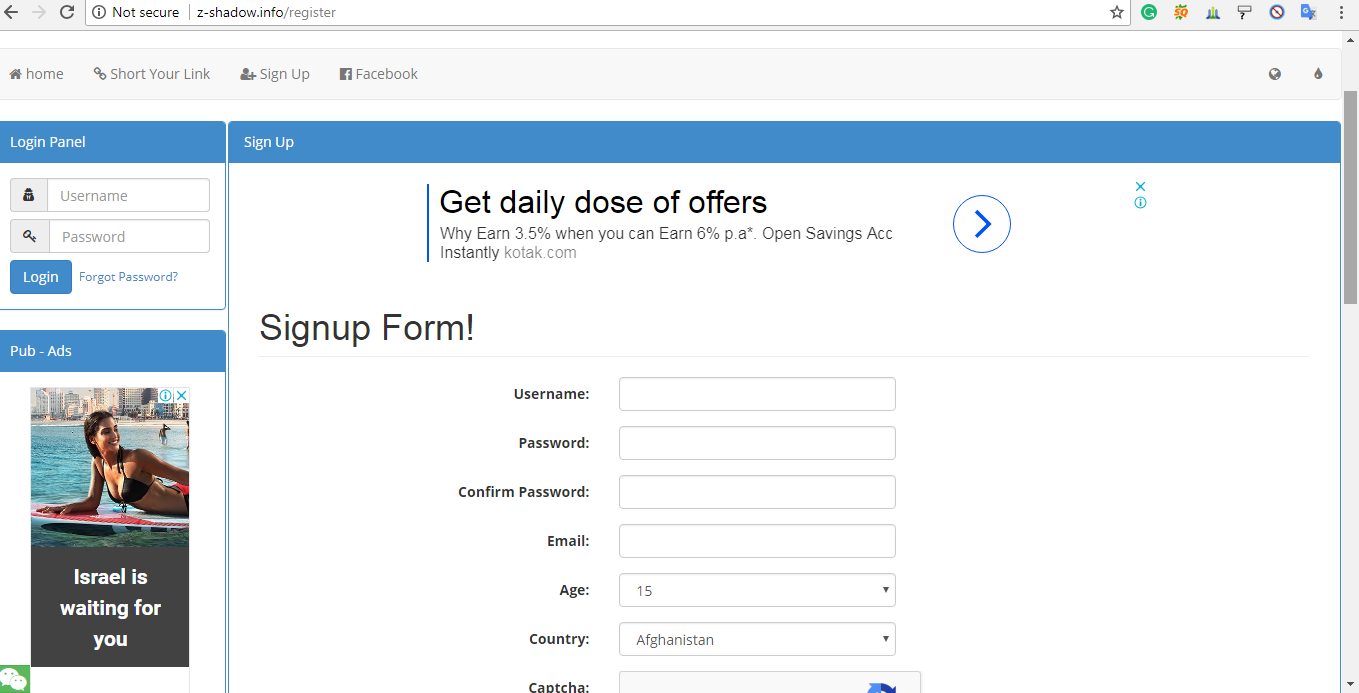The image size is (1359, 693).
Task: Click the Israel is waiting ad thumbnail
Action: pyautogui.click(x=110, y=527)
